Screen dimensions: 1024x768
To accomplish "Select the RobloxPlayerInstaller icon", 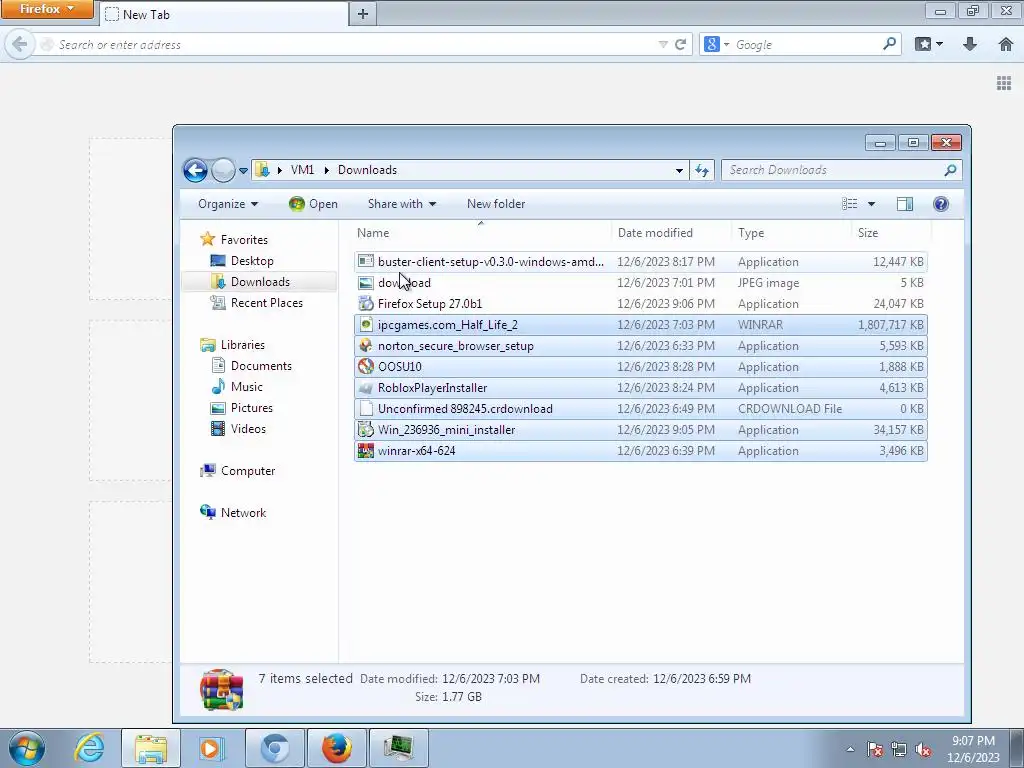I will [366, 388].
